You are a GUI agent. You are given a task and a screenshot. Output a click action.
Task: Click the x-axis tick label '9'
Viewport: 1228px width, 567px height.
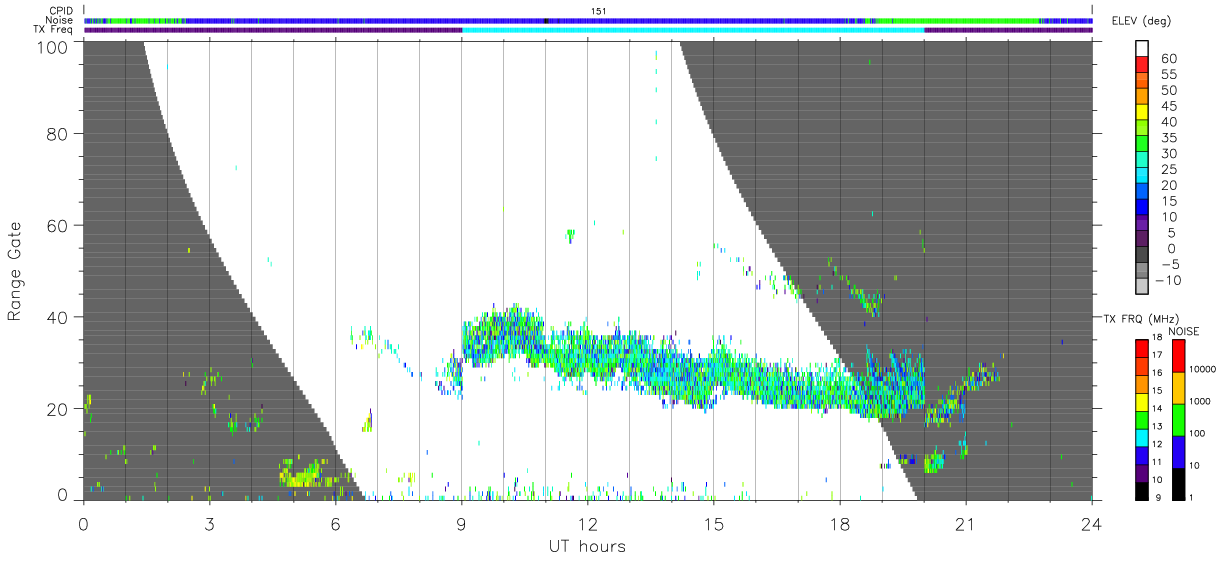click(461, 523)
